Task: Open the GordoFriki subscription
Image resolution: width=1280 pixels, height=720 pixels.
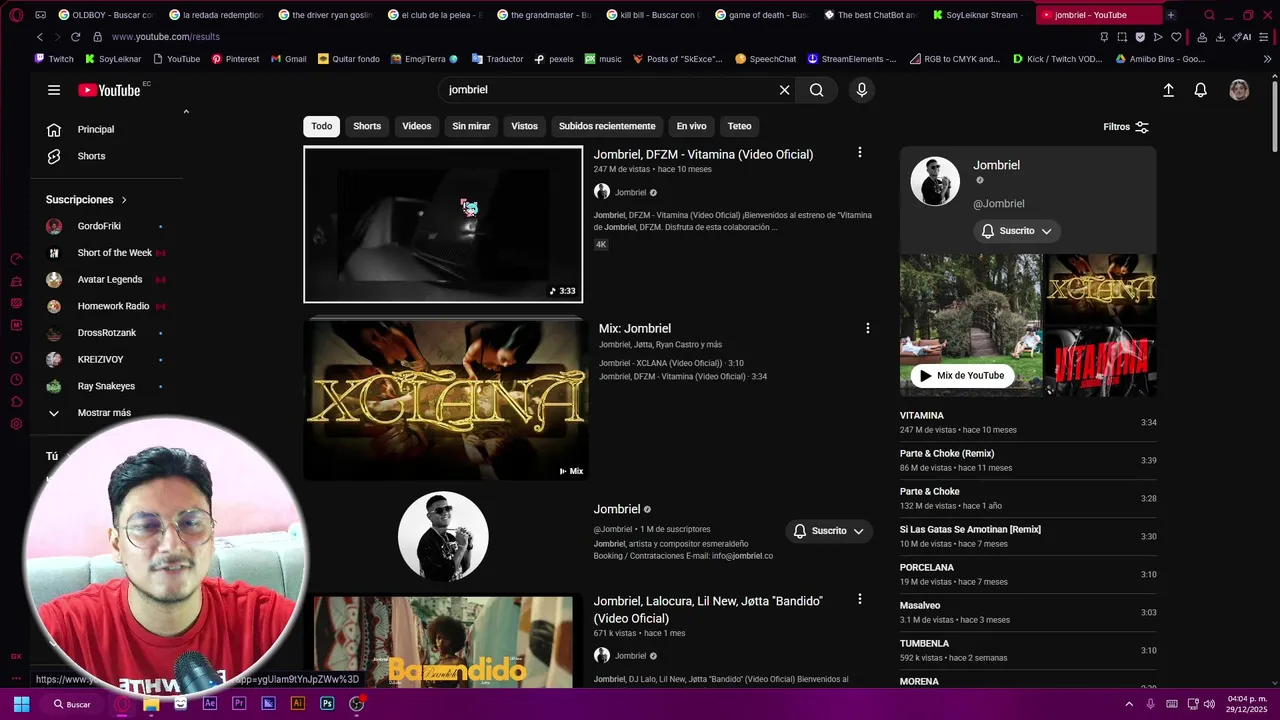Action: point(99,226)
